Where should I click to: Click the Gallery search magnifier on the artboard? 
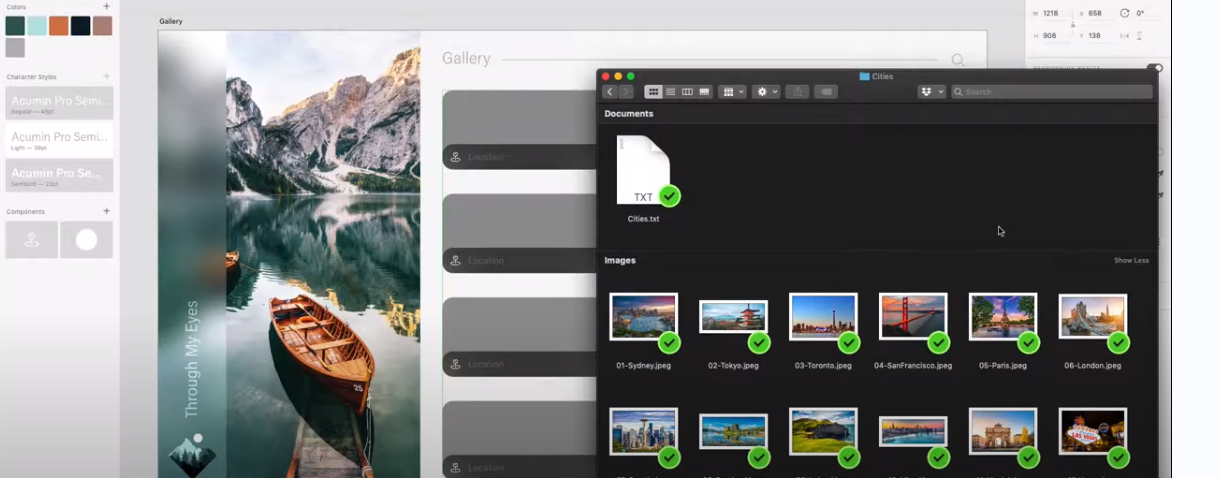pos(957,60)
